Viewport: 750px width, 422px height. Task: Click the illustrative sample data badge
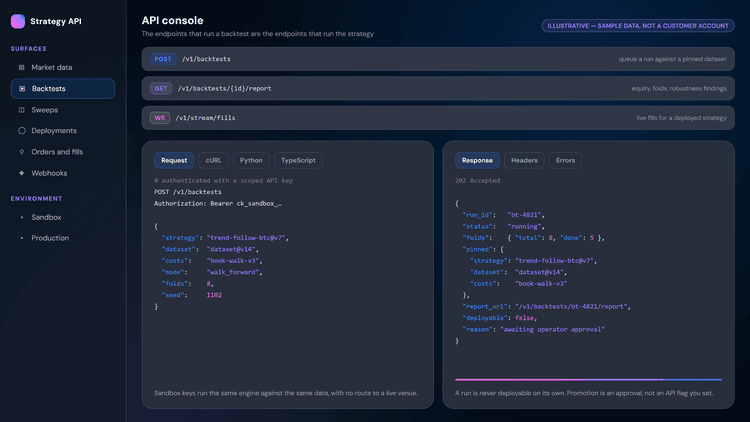tap(638, 26)
